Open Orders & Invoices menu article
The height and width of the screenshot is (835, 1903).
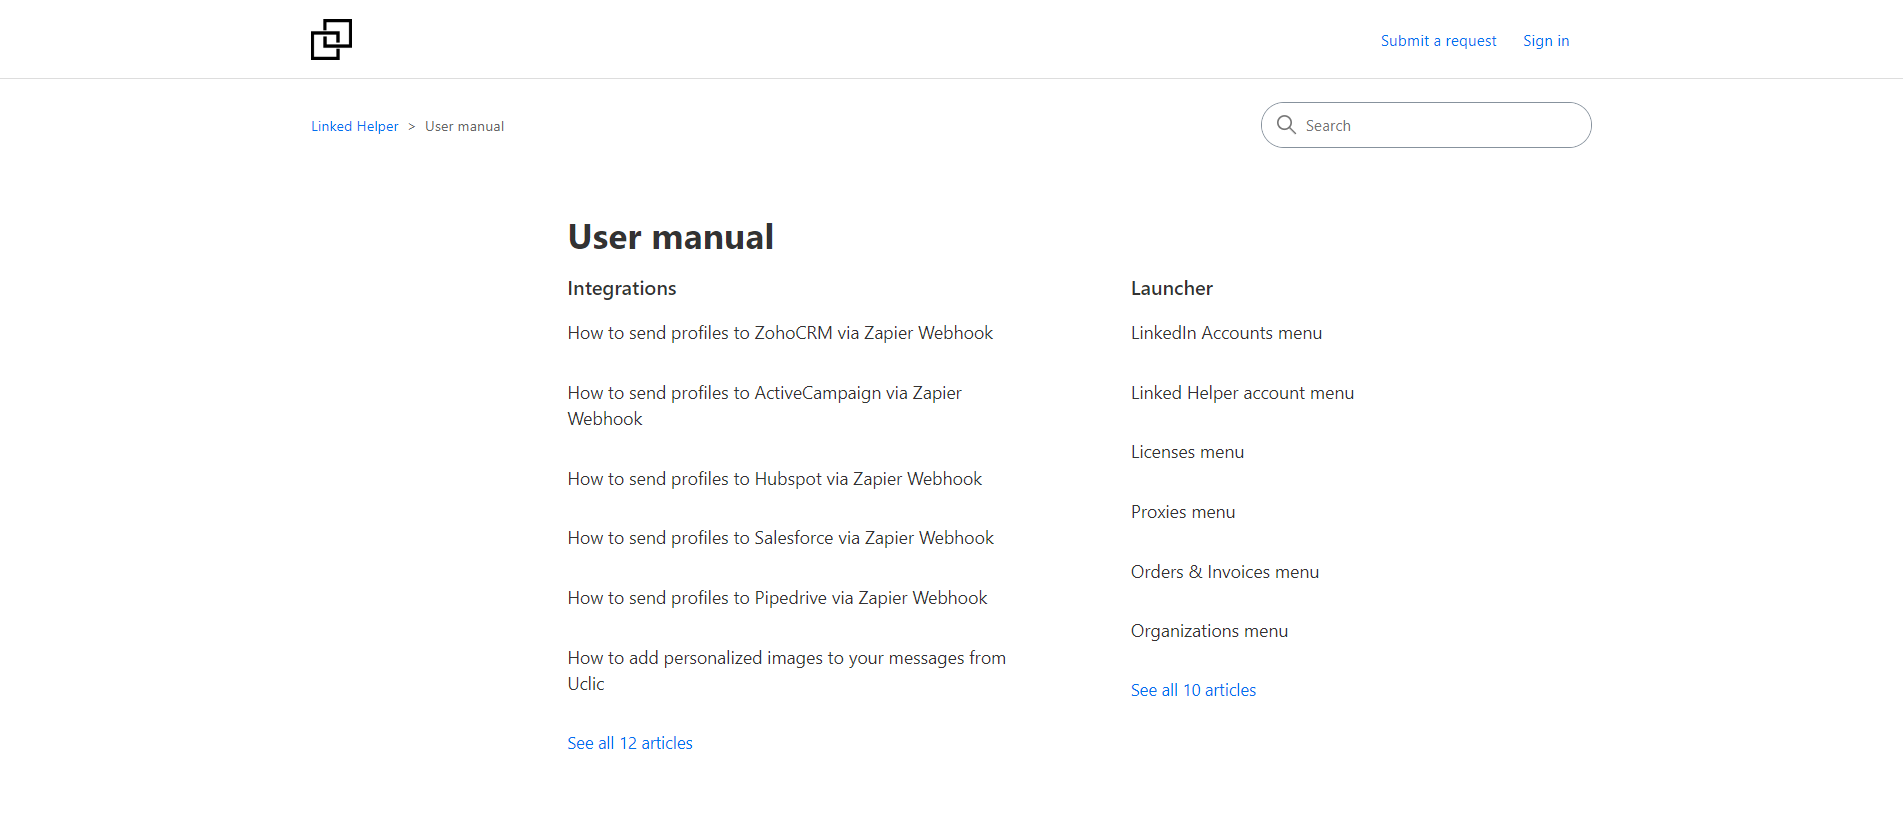tap(1225, 572)
